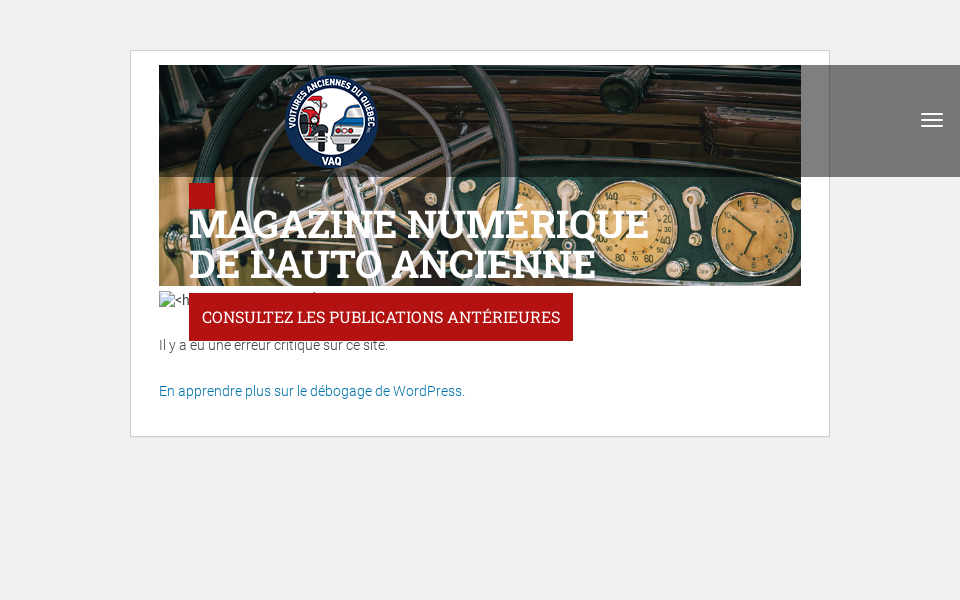Viewport: 960px width, 600px height.
Task: Click the VAQ text inside the logo
Action: pos(331,160)
